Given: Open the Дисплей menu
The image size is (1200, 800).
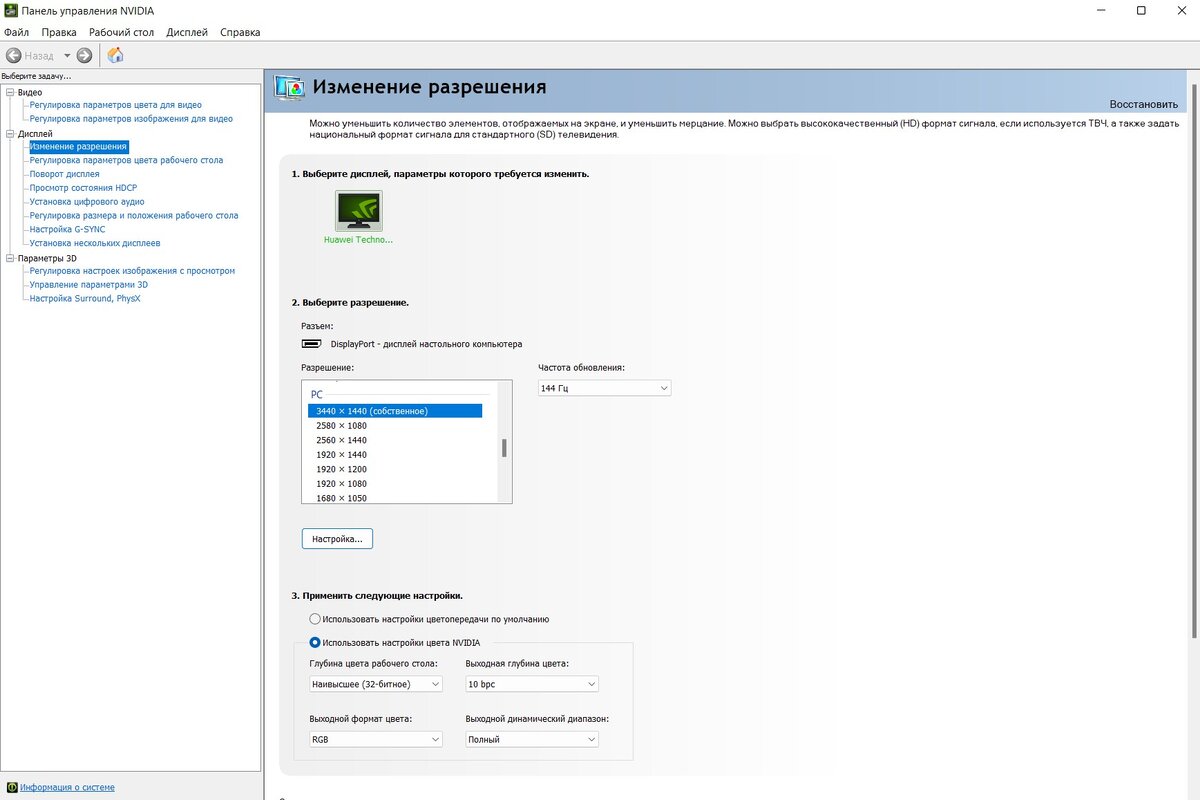Looking at the screenshot, I should click(187, 32).
